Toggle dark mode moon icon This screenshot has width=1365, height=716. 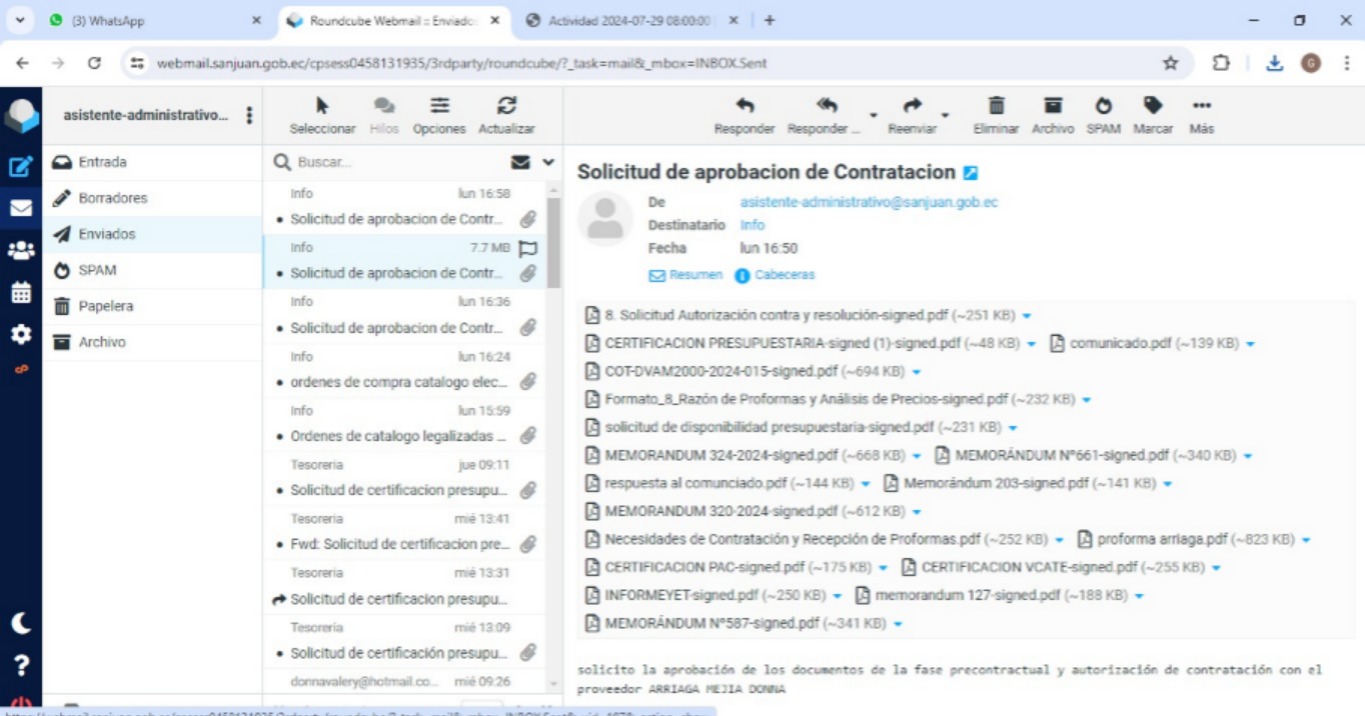click(20, 623)
